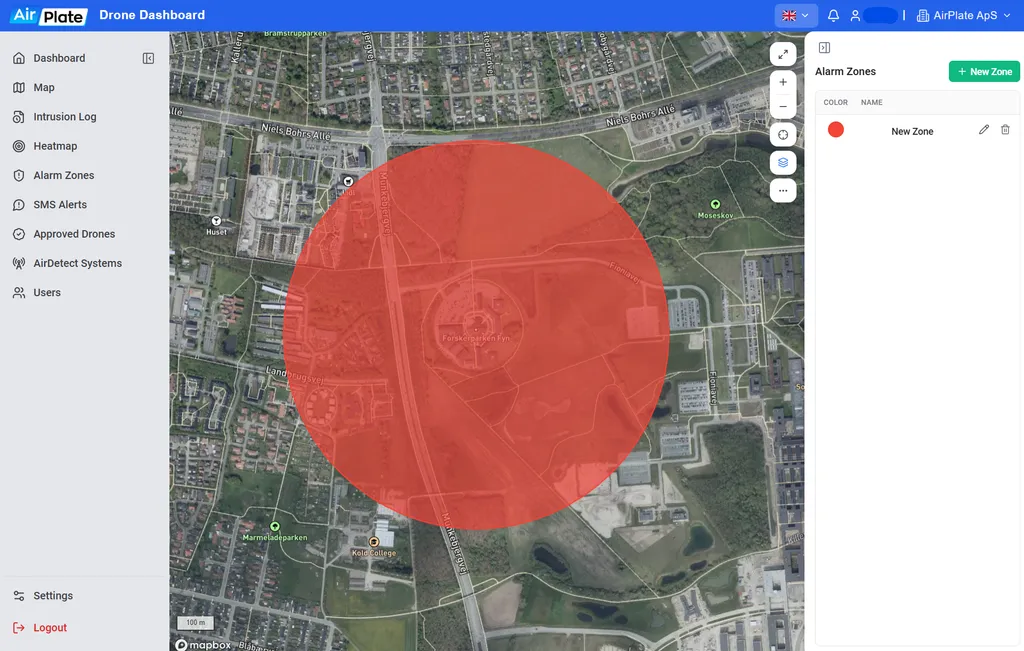Toggle fullscreen map view
Screen dimensions: 1024x651
(x=782, y=54)
